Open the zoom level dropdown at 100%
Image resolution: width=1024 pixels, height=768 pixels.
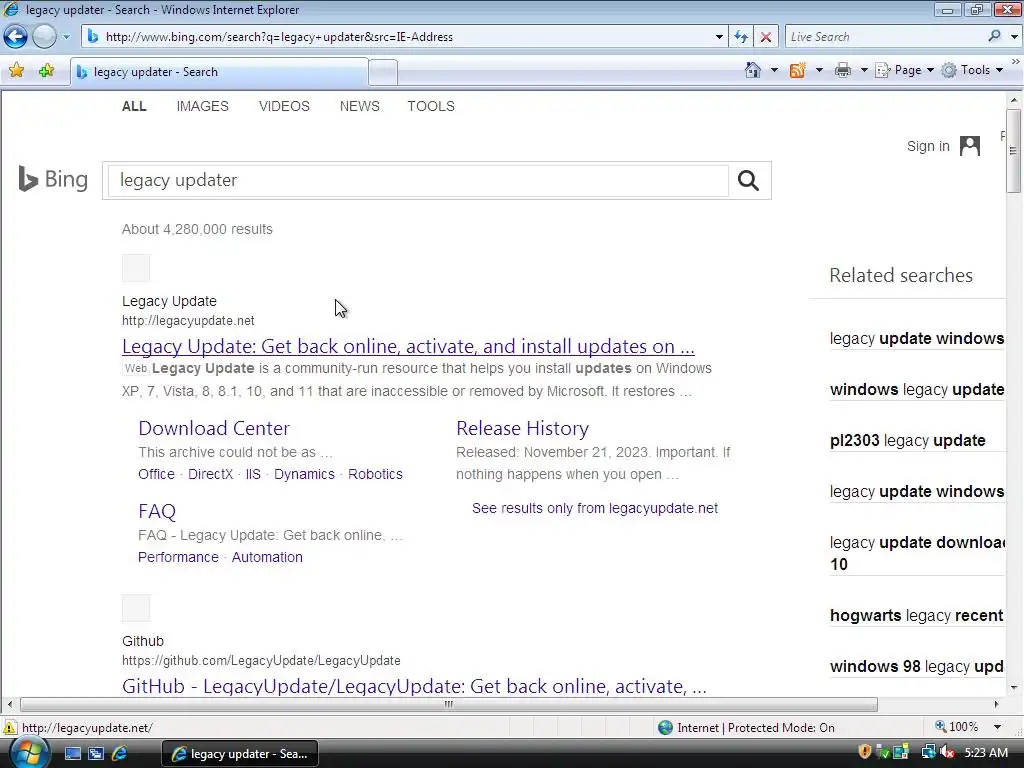997,727
